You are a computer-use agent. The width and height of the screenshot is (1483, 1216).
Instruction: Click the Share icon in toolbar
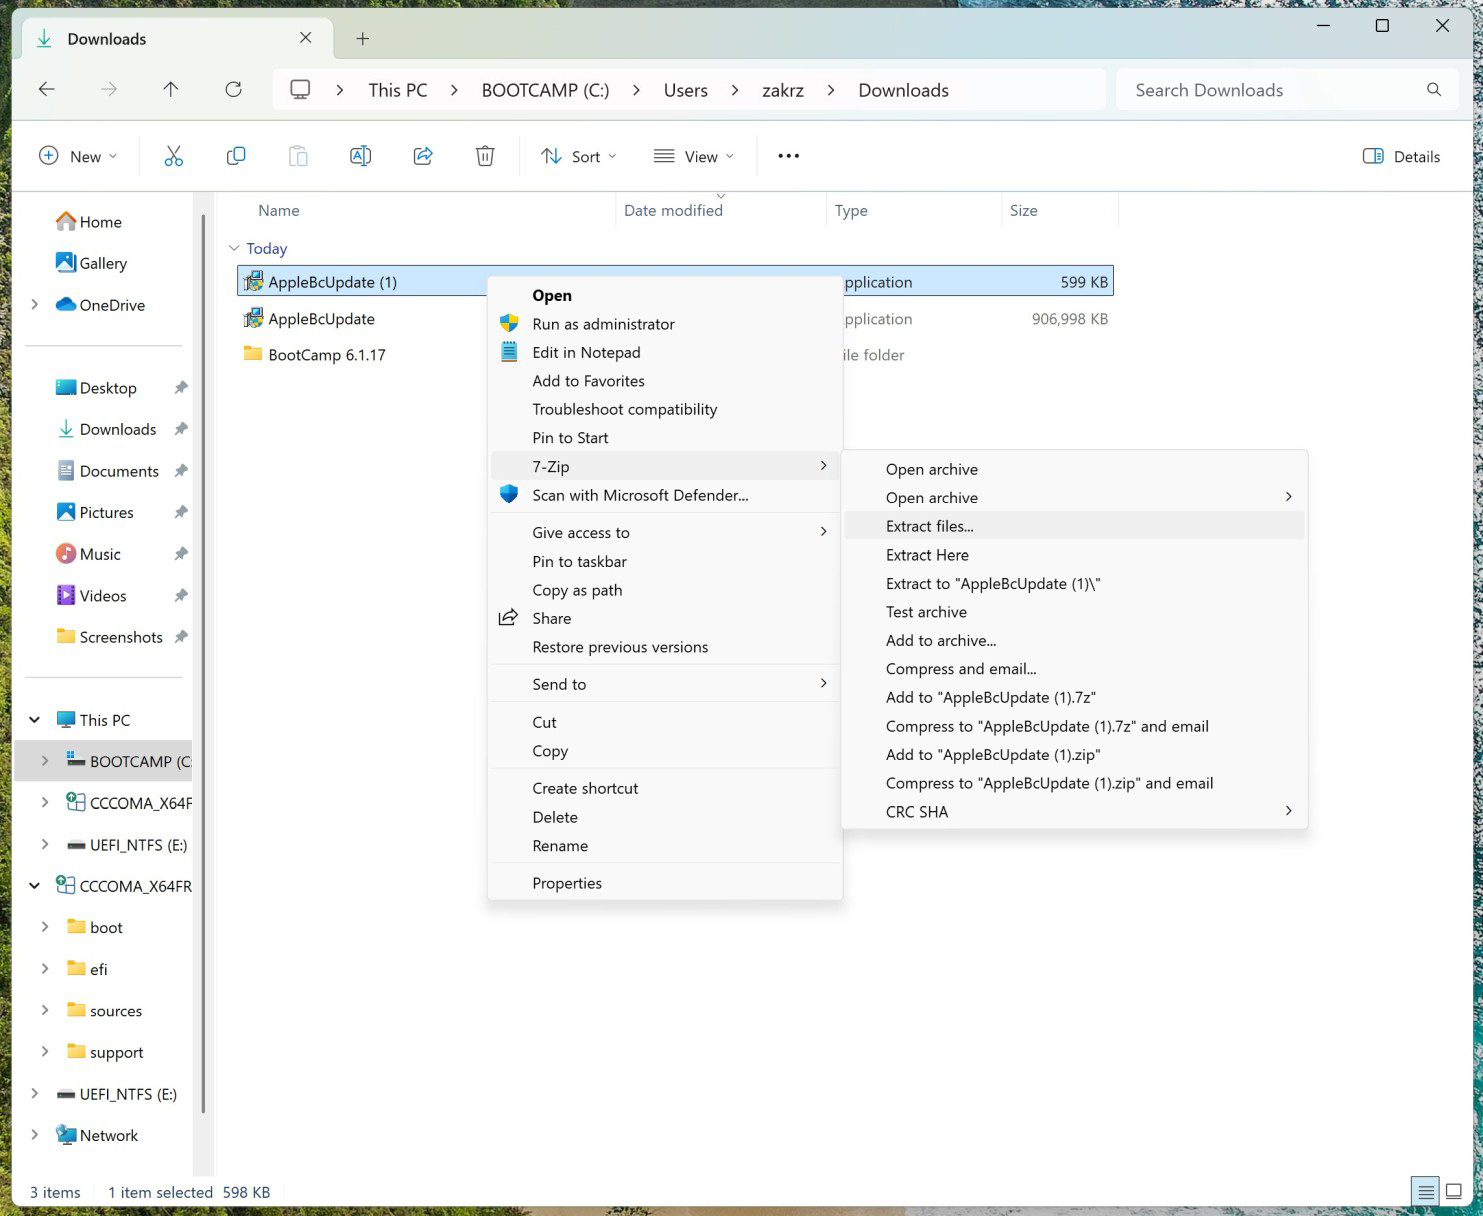point(423,156)
